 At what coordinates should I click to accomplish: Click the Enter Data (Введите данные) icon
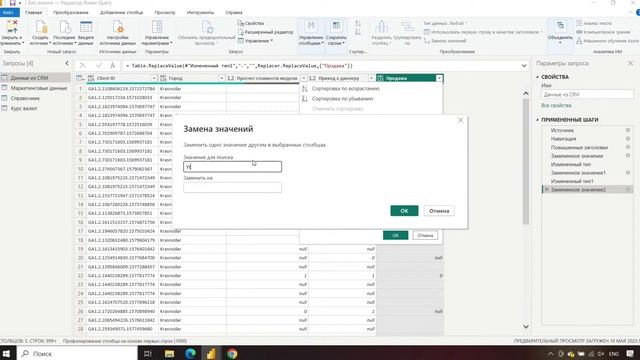point(86,27)
